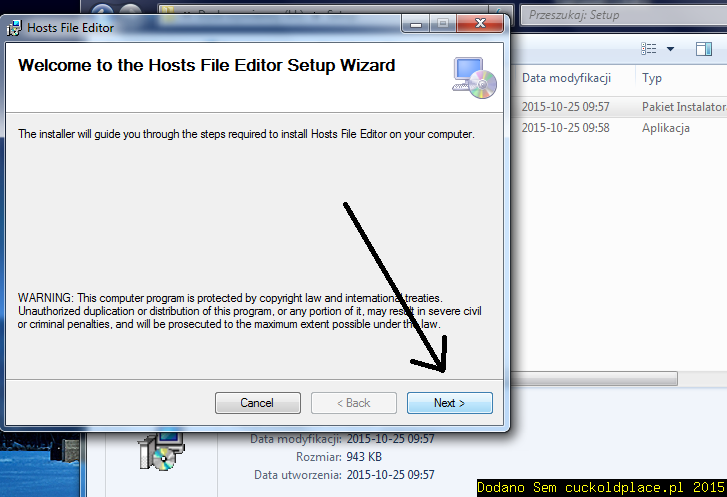Click the Explorer change view icon
727x497 pixels.
[x=649, y=48]
